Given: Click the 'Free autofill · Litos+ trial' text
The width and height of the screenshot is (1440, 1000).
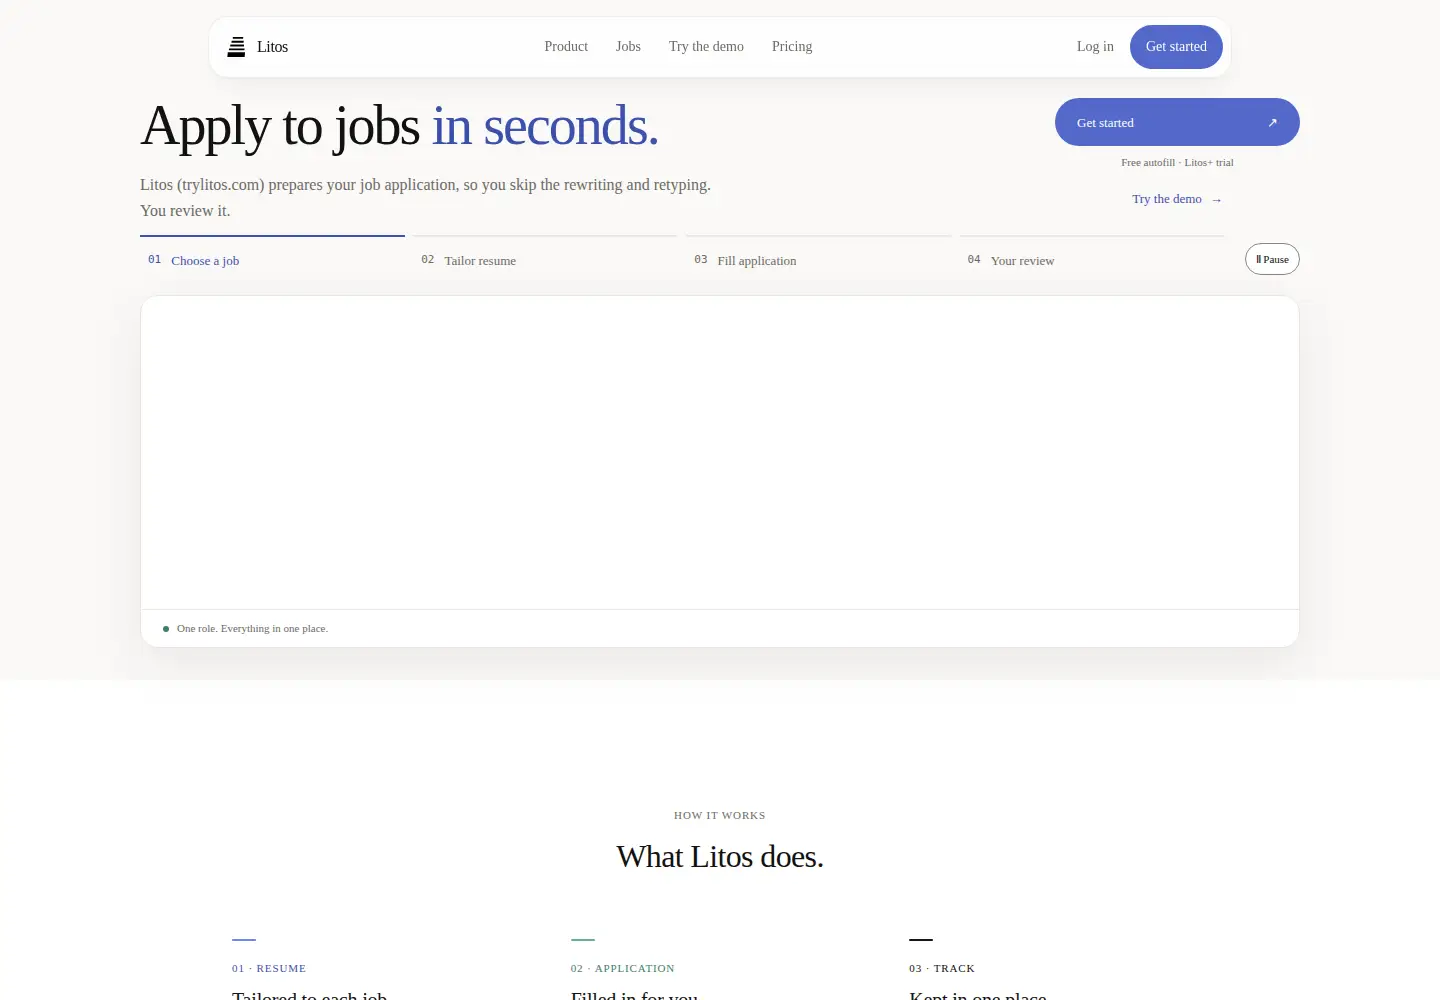Looking at the screenshot, I should click(1177, 162).
